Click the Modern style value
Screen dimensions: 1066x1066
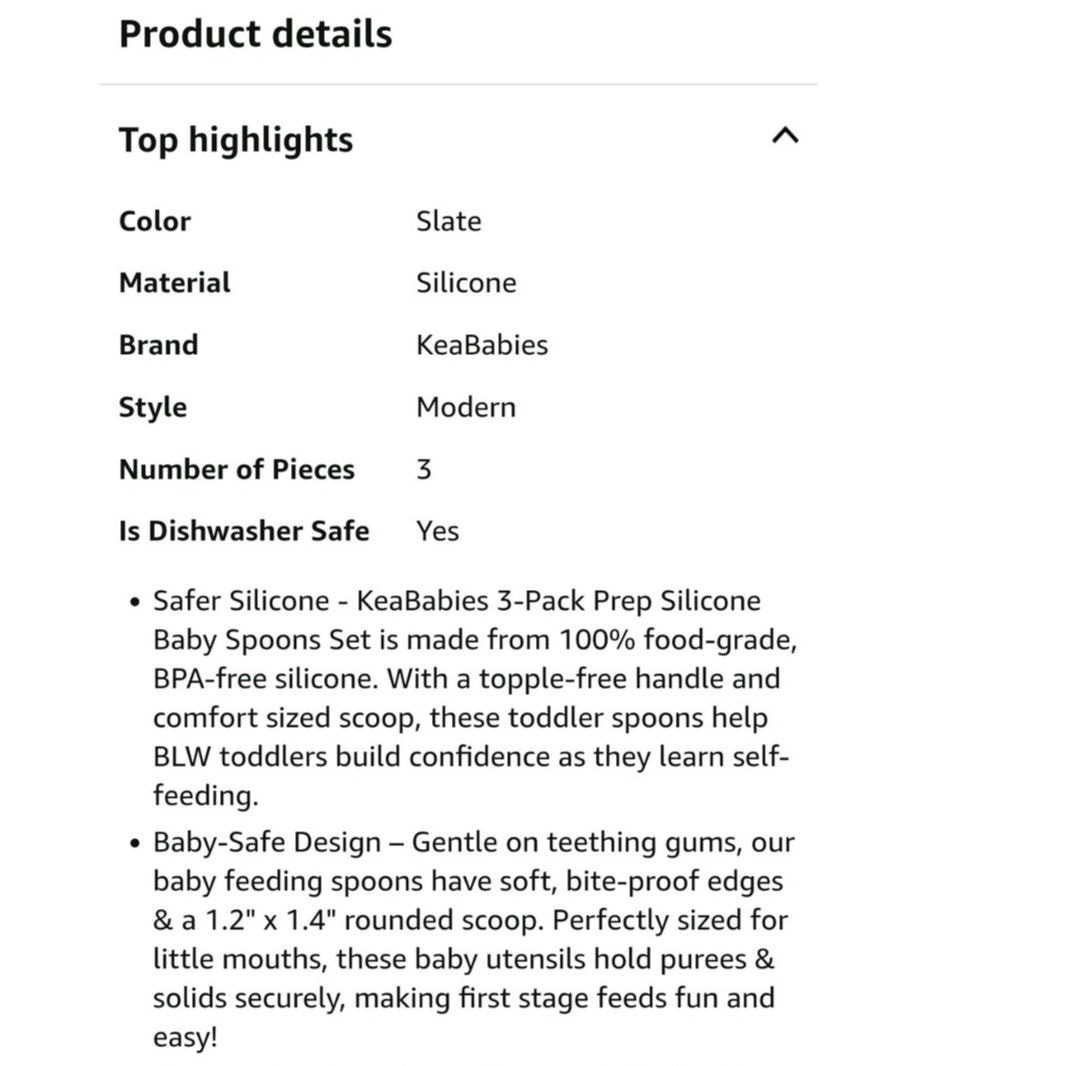pyautogui.click(x=466, y=407)
